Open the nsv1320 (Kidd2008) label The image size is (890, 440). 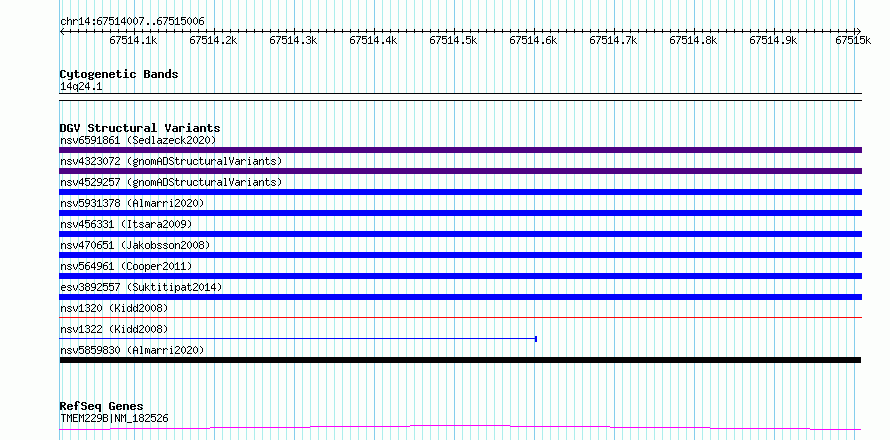pos(114,308)
